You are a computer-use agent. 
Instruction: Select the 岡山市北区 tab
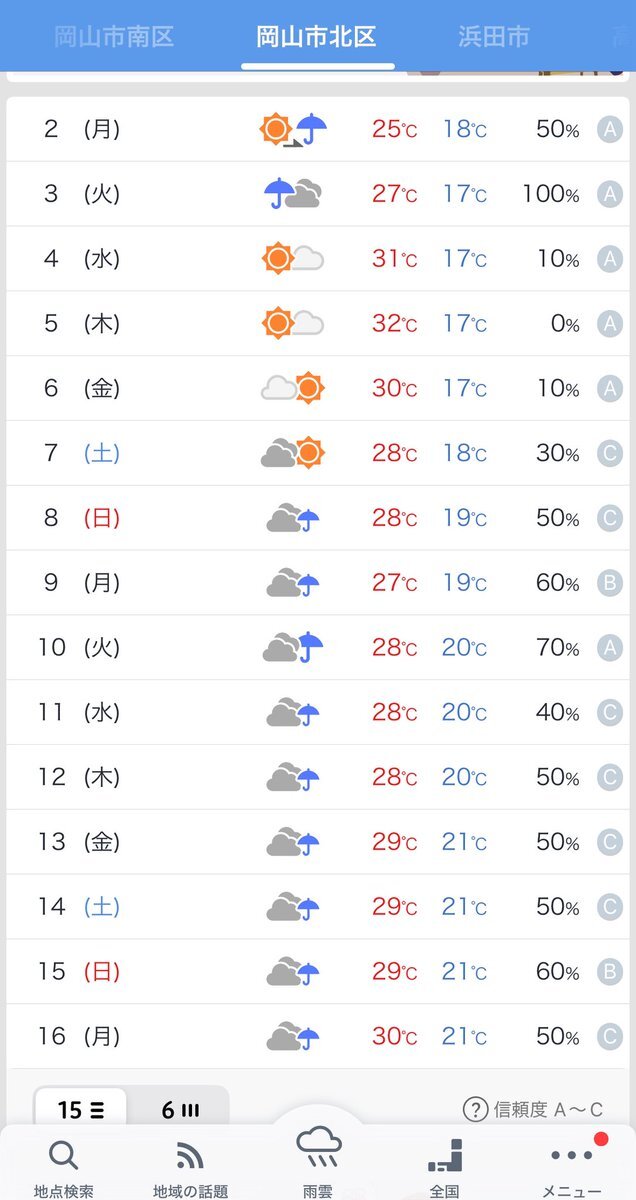pos(317,37)
